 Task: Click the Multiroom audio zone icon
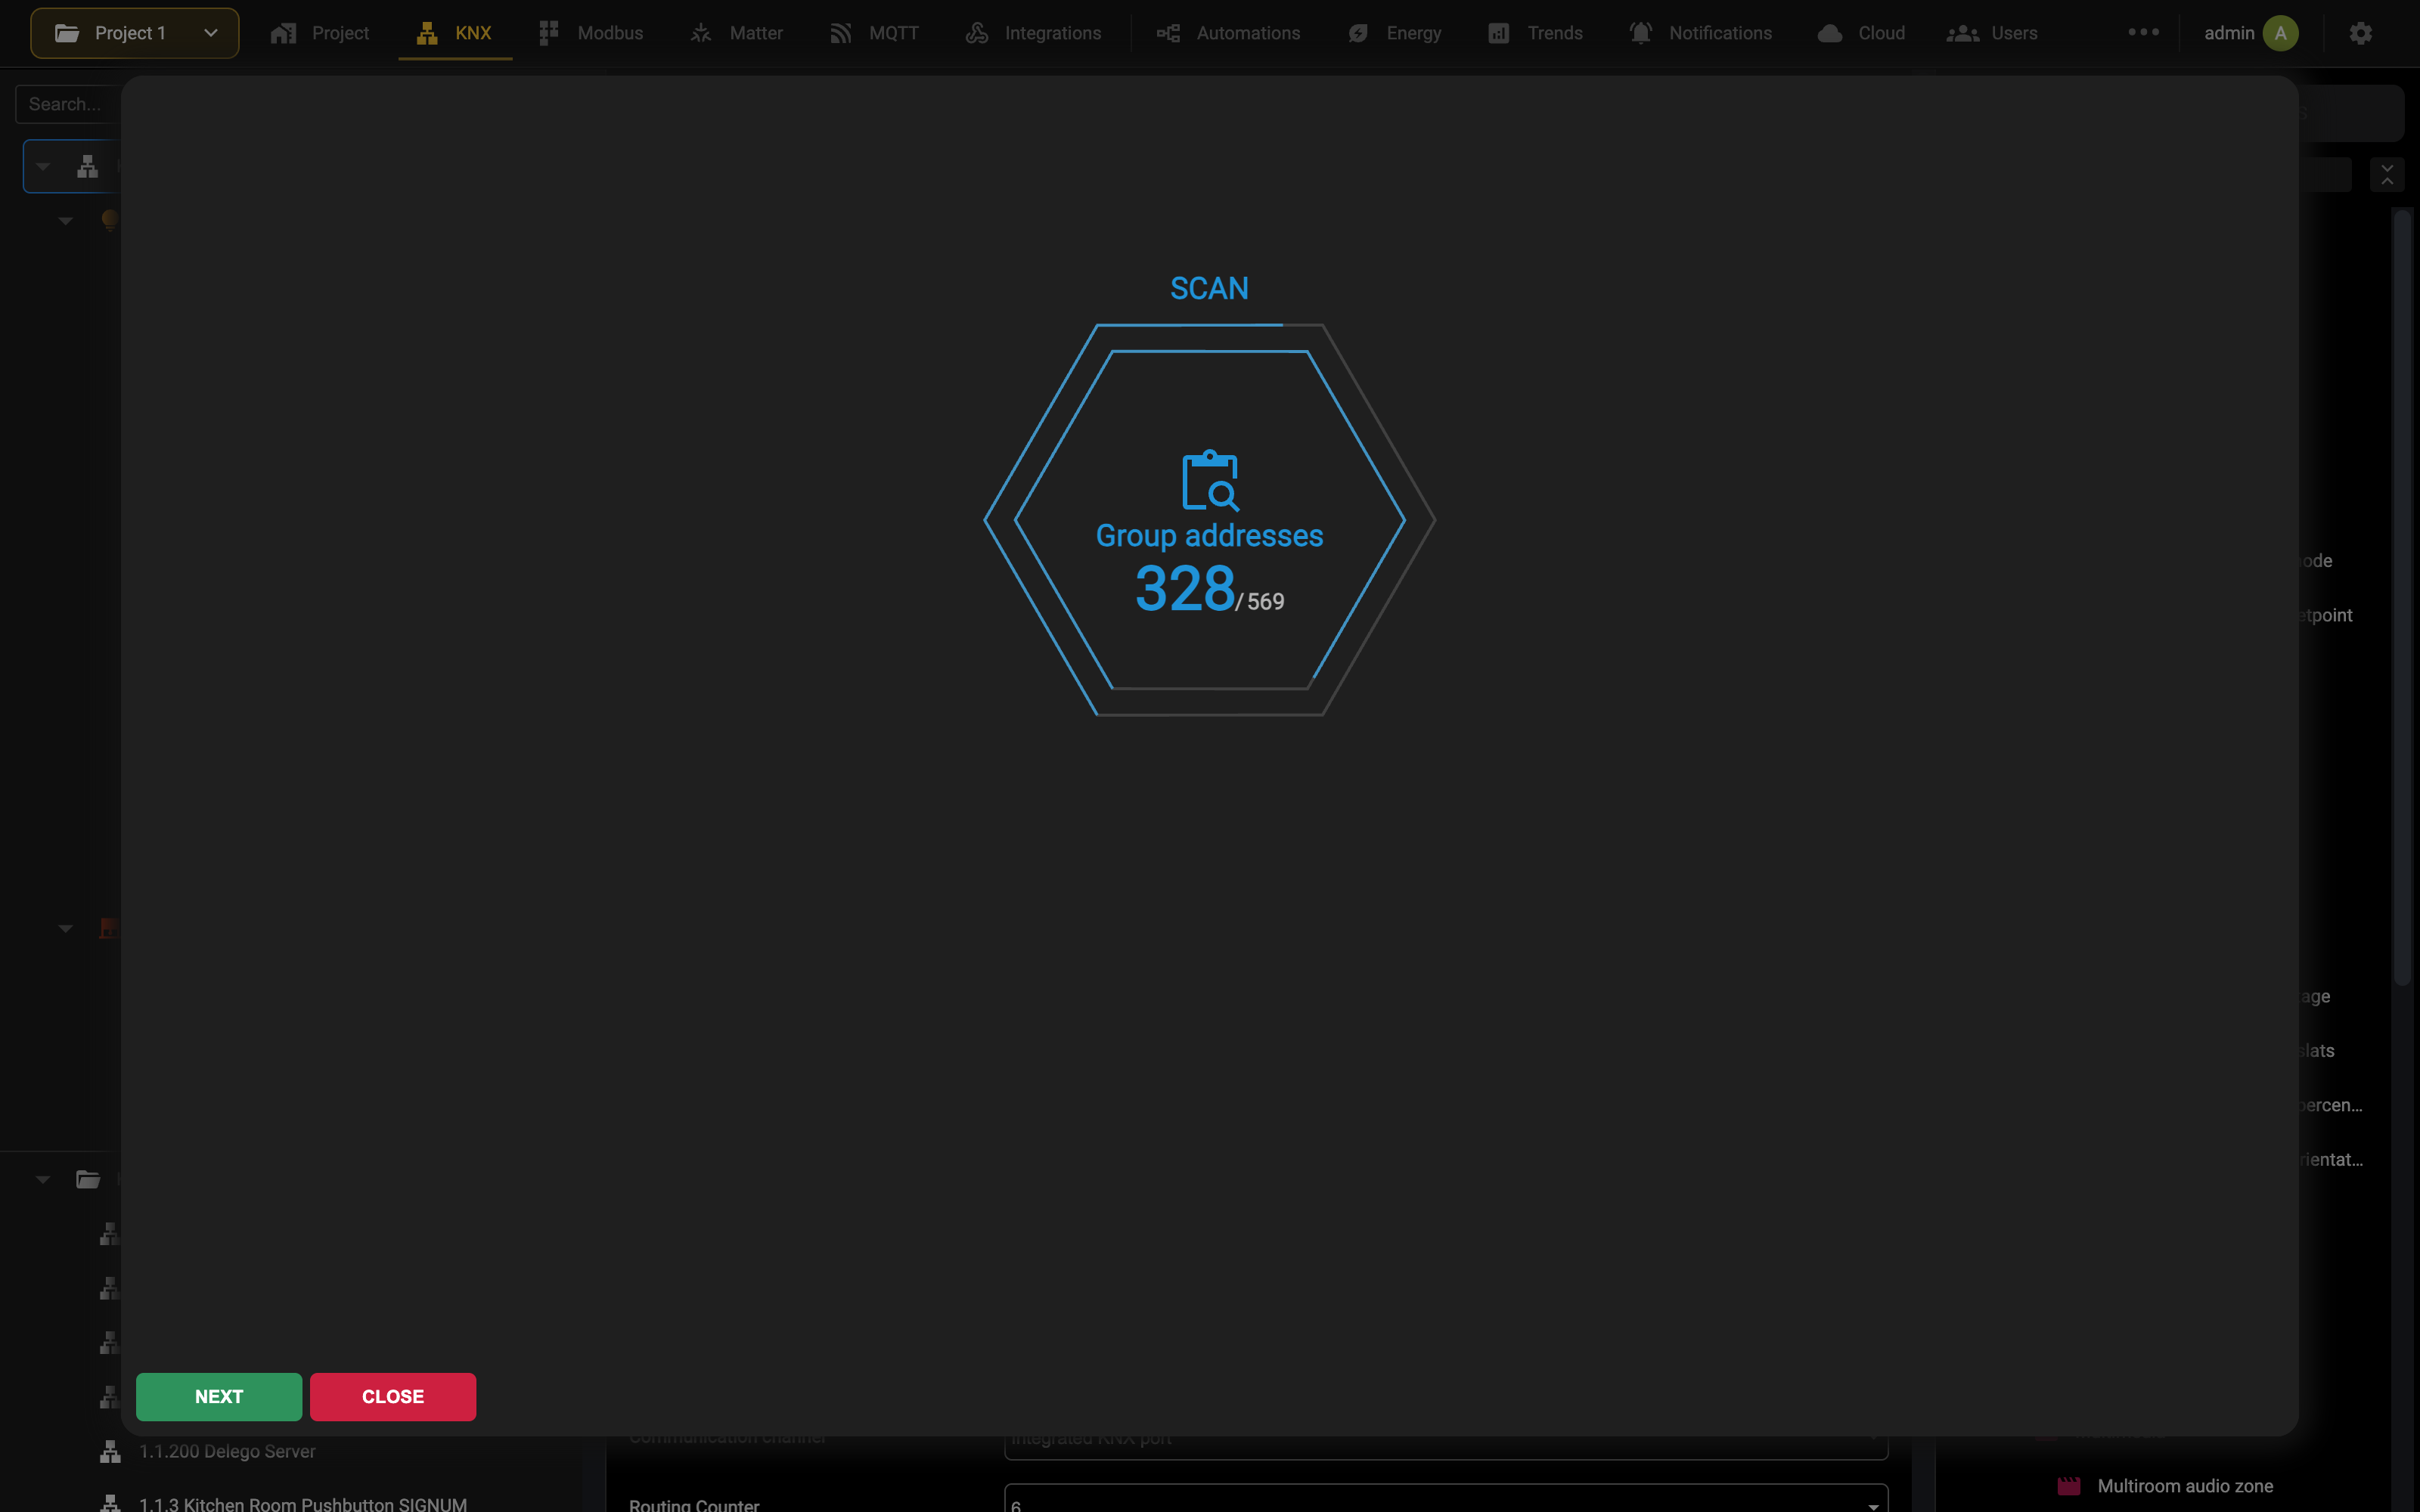tap(2068, 1486)
